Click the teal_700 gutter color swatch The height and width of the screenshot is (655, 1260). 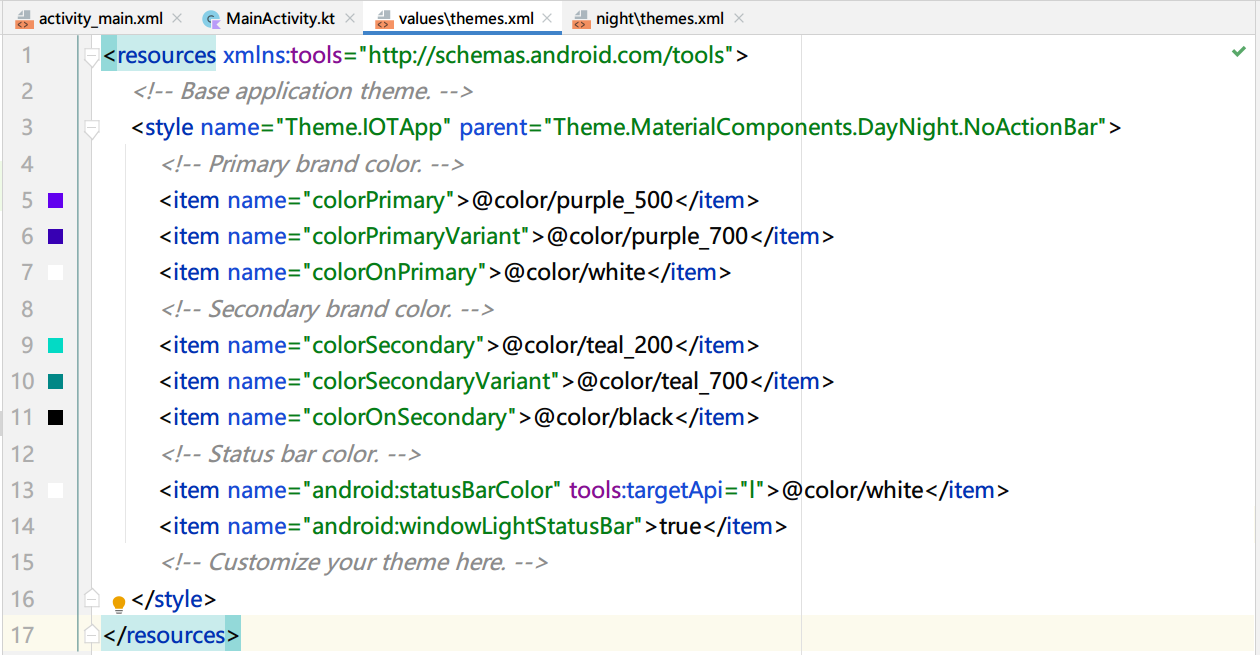(56, 381)
